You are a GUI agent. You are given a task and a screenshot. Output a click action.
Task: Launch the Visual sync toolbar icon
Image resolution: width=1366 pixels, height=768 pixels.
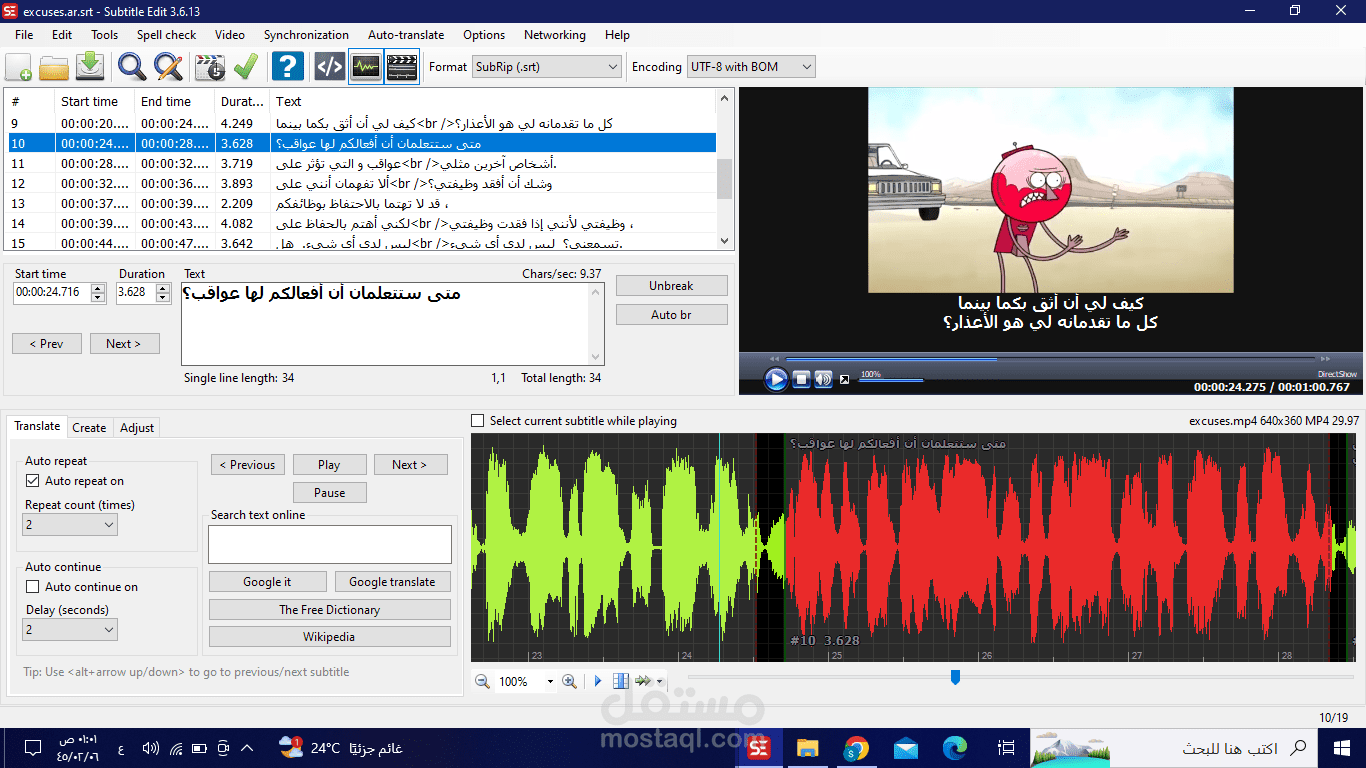210,67
